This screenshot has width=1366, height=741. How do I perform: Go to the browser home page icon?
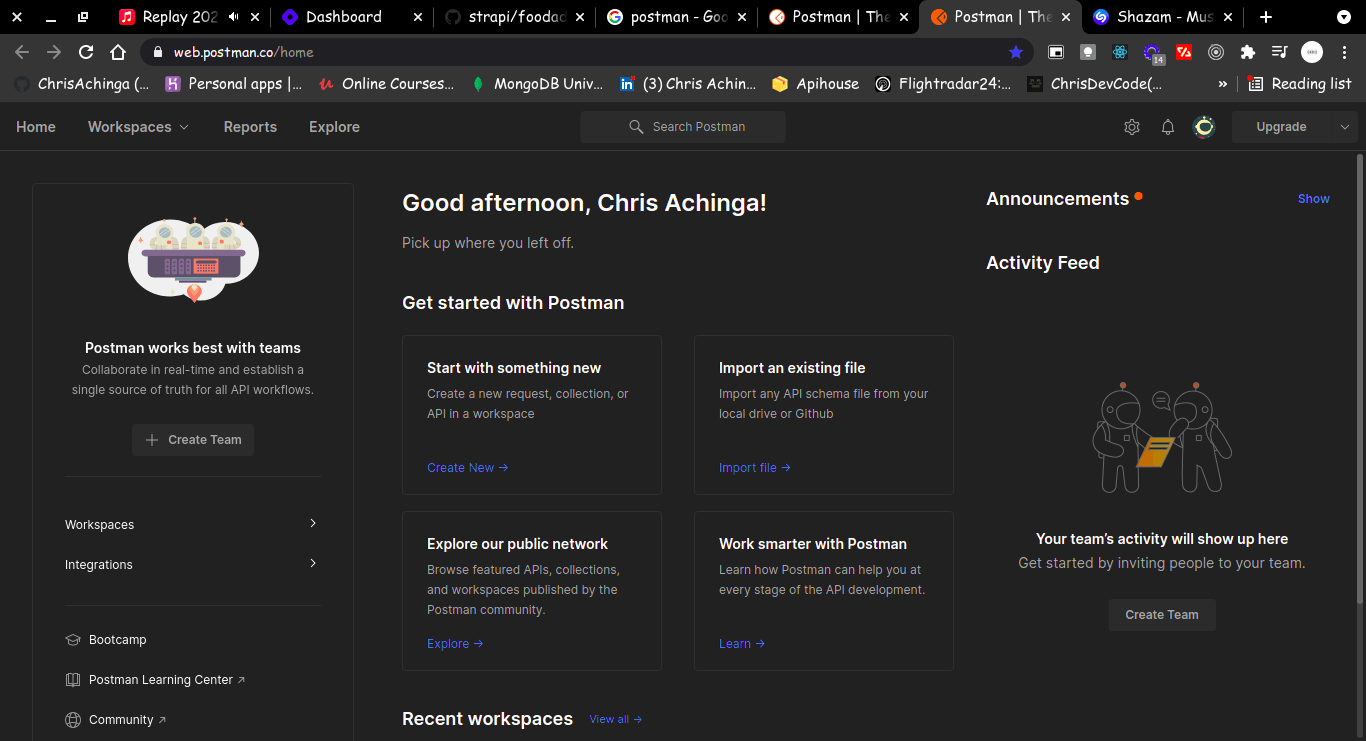click(x=118, y=52)
